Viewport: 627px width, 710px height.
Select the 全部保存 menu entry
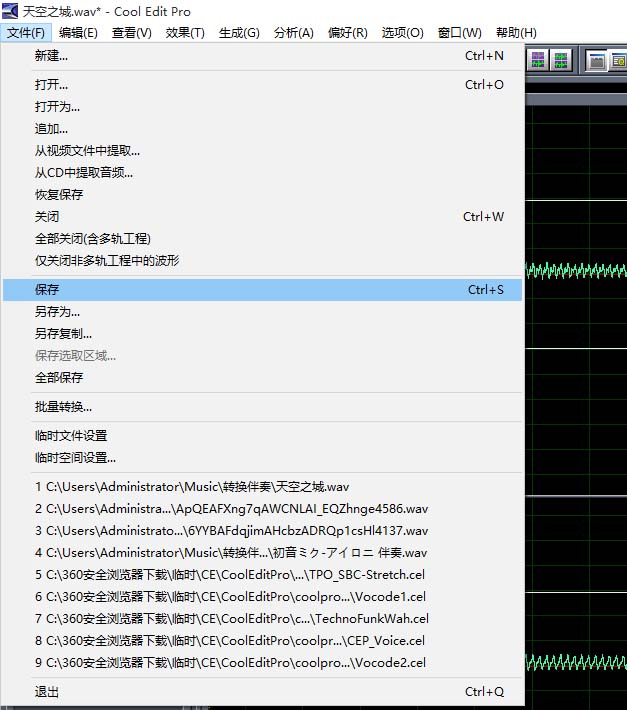click(x=262, y=378)
